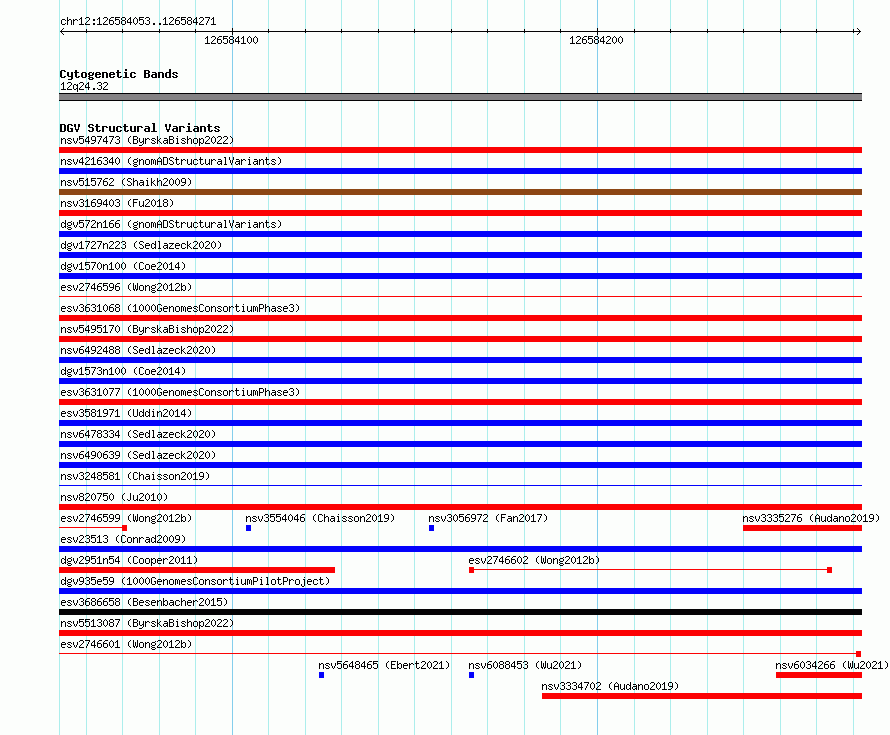Click the brown nsv515762 Shaikh2009 bar

click(460, 192)
